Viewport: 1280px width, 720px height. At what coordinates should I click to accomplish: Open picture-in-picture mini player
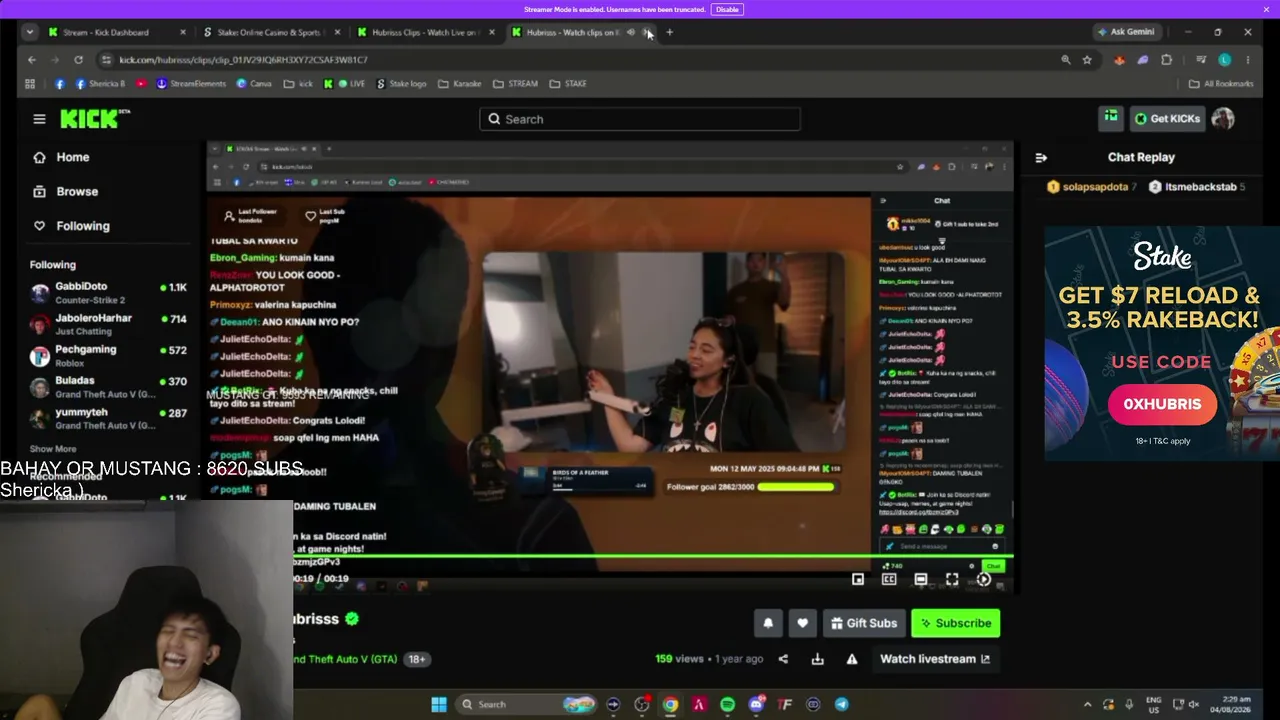(858, 579)
